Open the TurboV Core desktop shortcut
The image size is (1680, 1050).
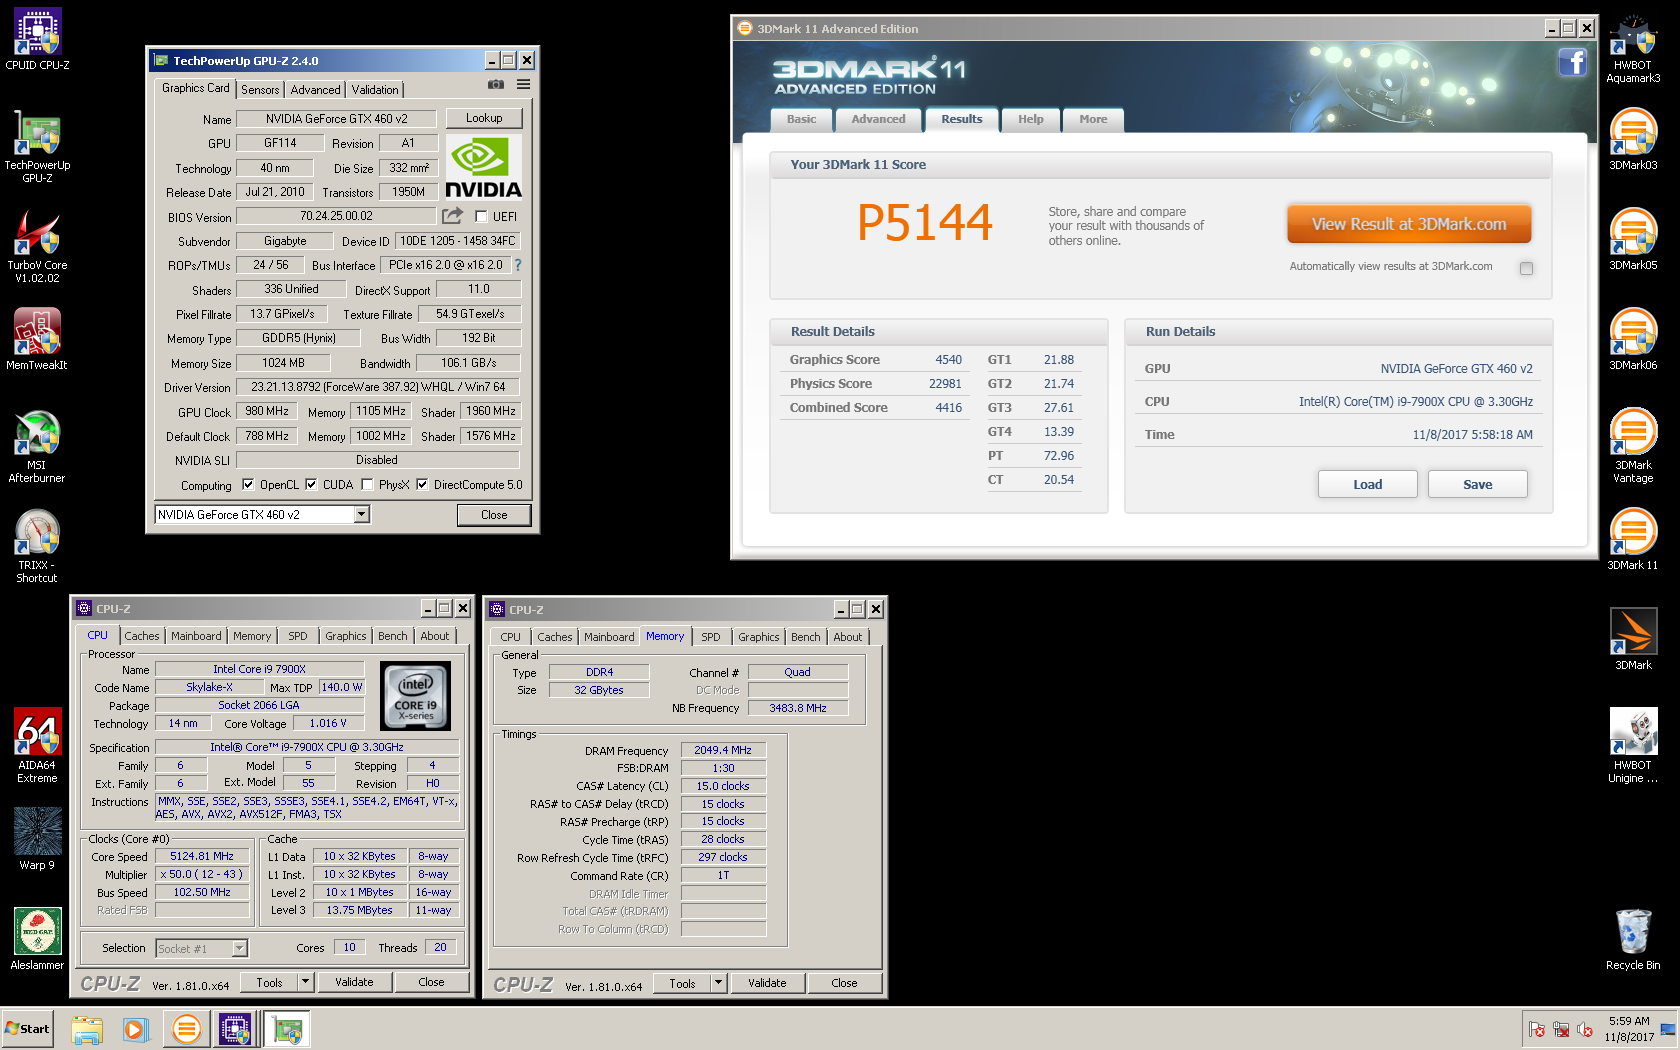click(37, 246)
